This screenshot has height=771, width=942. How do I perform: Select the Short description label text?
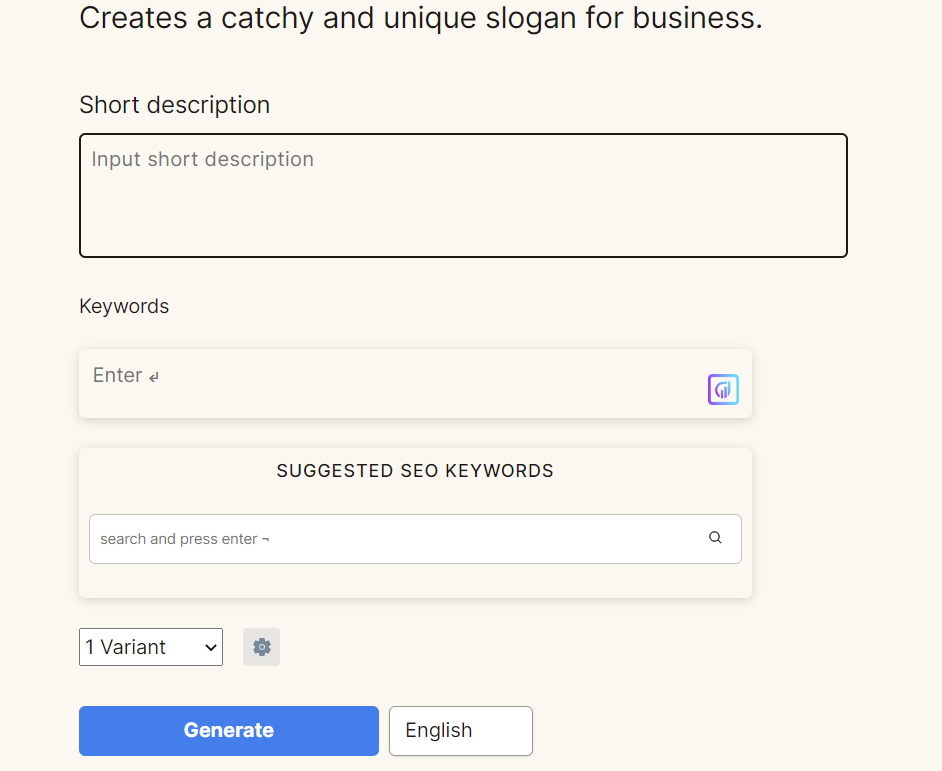[x=175, y=105]
